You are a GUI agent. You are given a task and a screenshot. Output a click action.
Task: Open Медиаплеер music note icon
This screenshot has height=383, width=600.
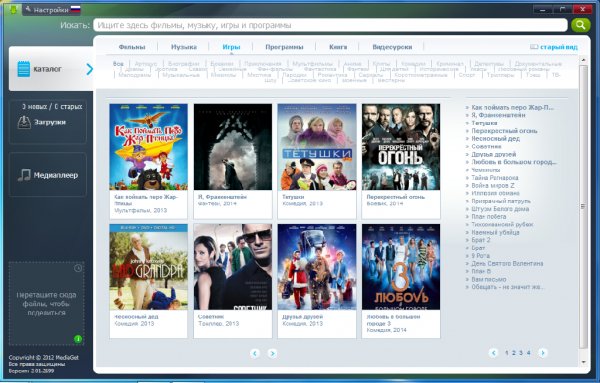pos(24,175)
